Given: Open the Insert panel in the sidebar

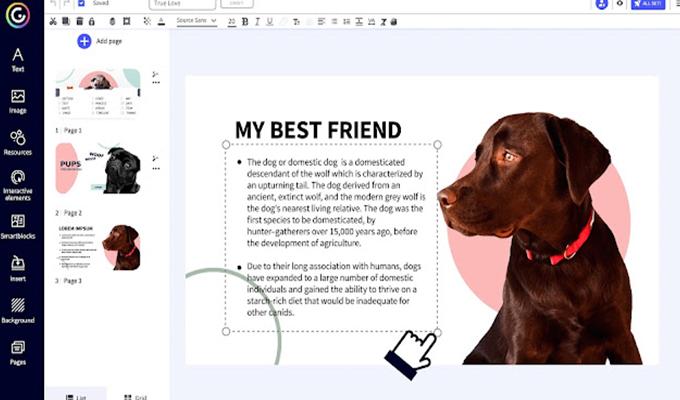Looking at the screenshot, I should (x=18, y=269).
